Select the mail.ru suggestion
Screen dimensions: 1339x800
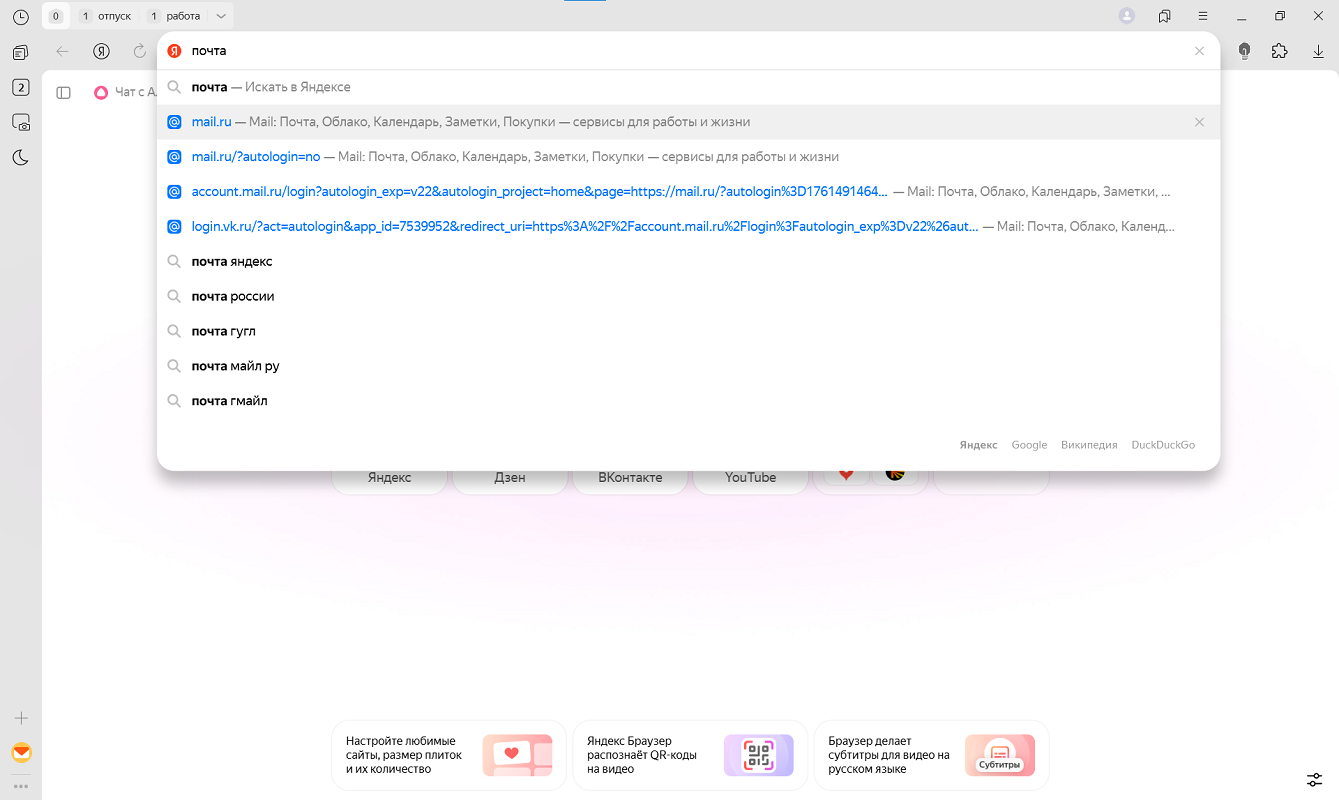tap(212, 122)
